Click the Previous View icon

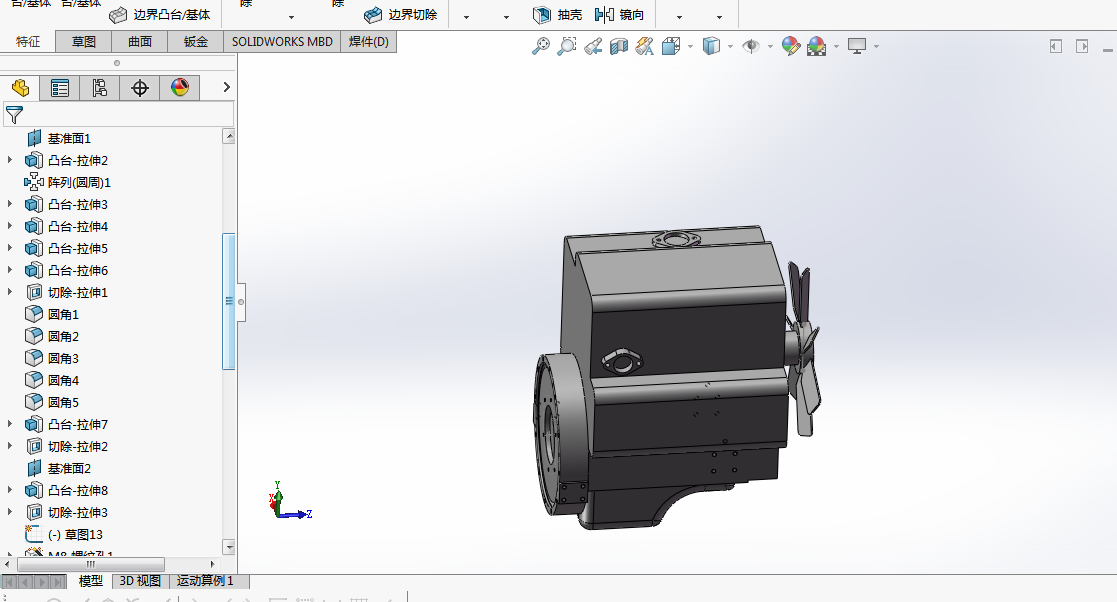593,46
